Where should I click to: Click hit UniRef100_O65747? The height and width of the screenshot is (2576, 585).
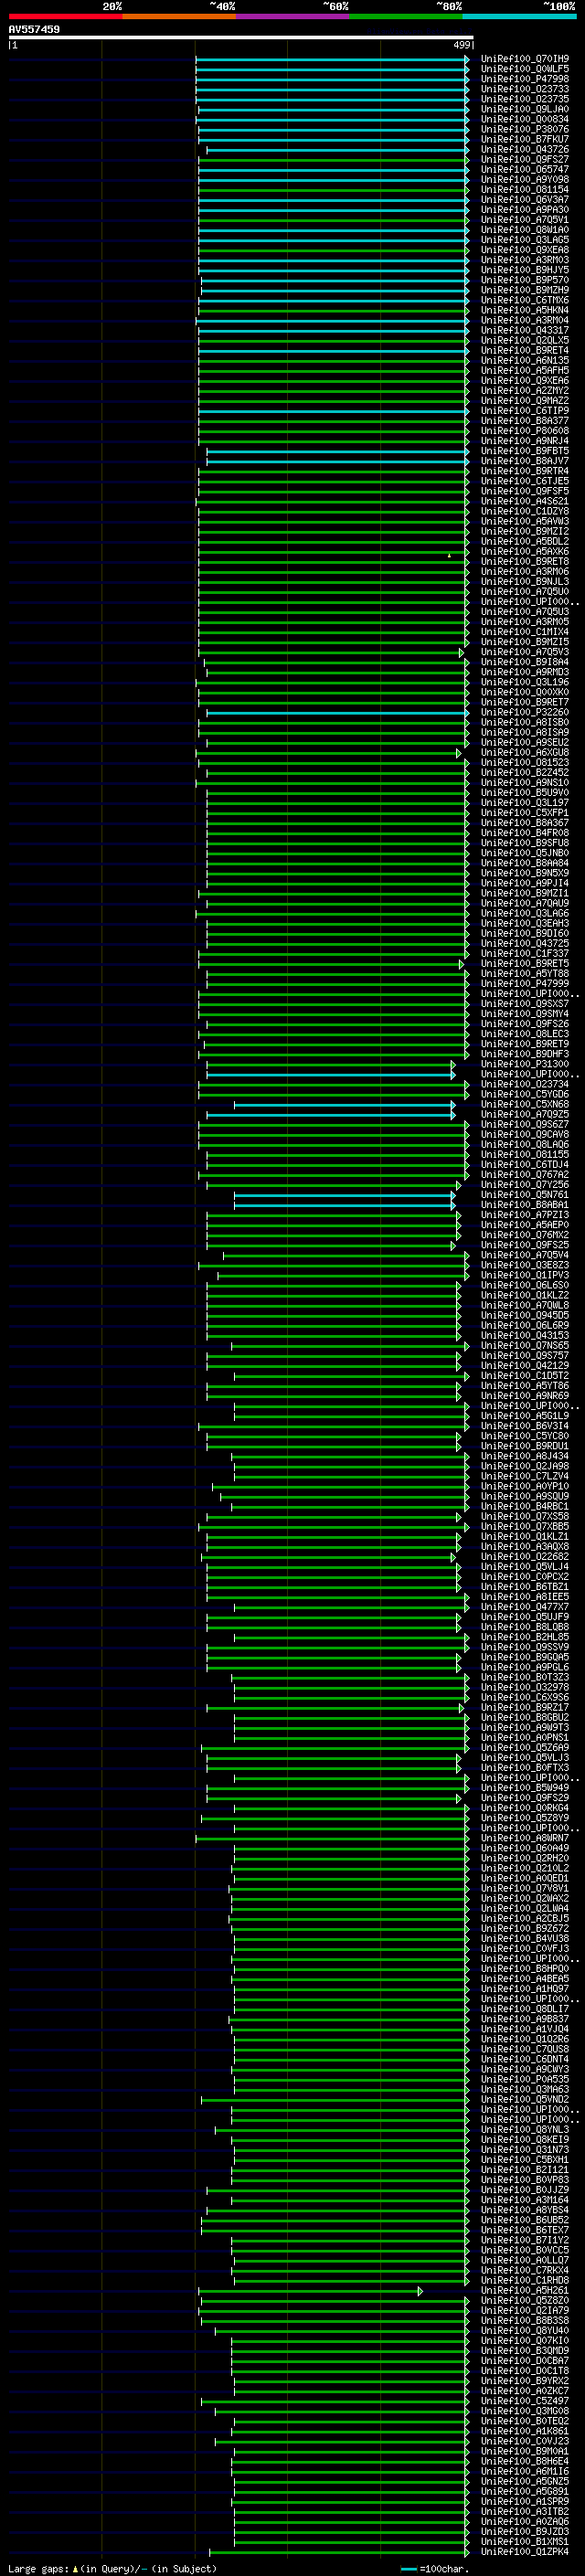point(525,170)
